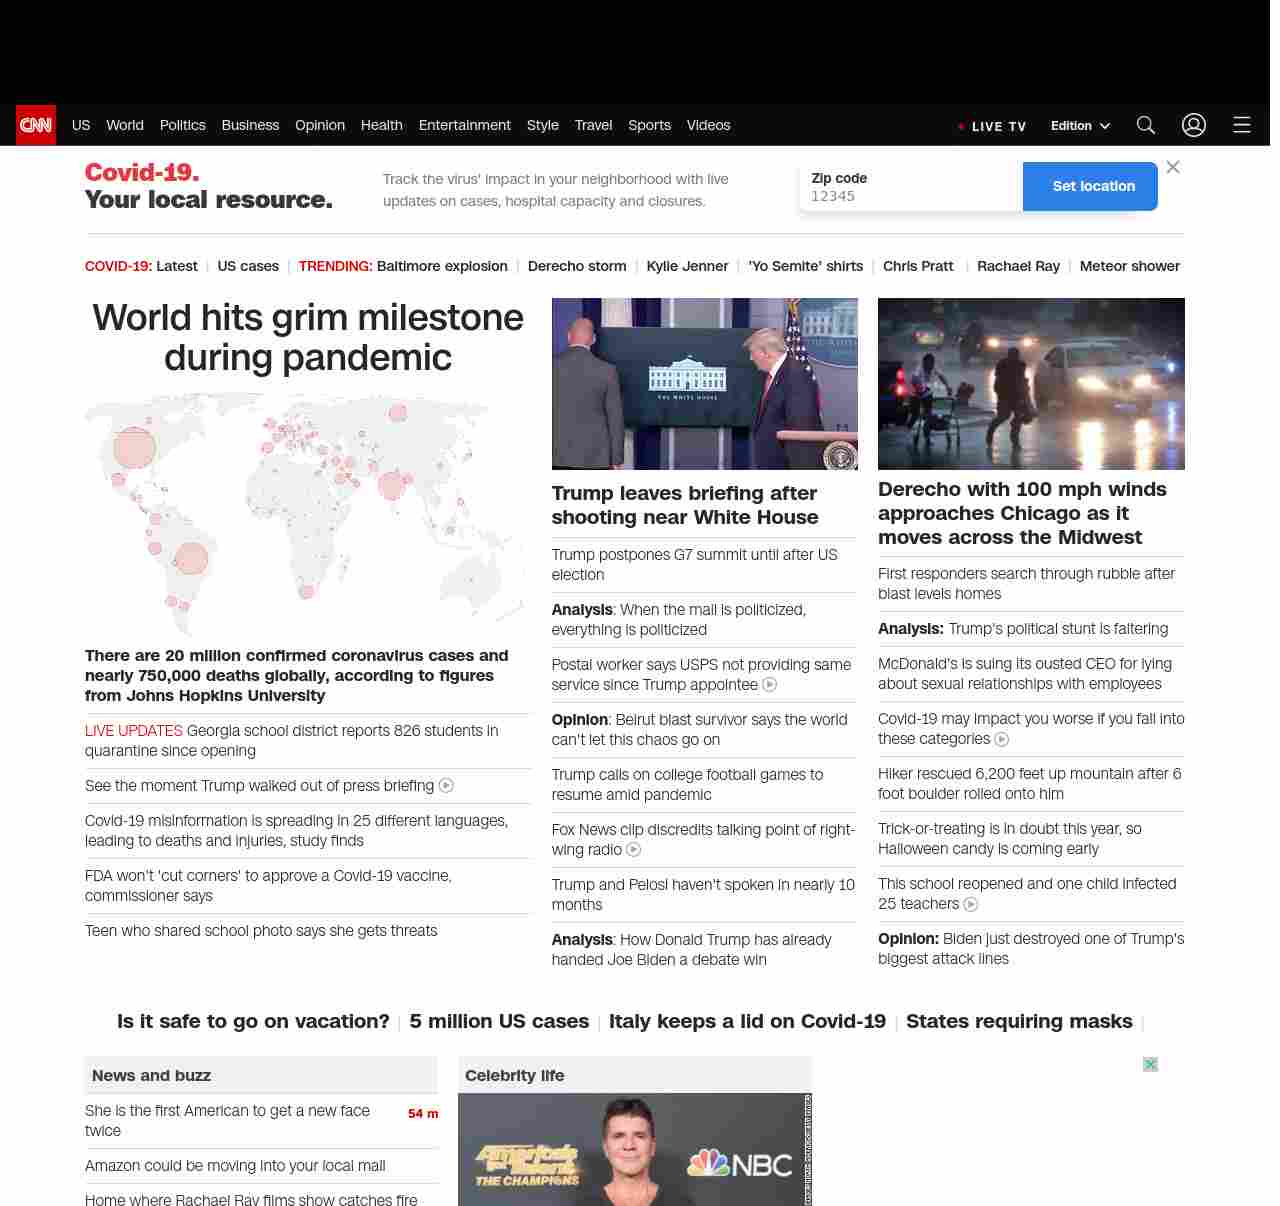1280x1206 pixels.
Task: Click the CNN logo
Action: [36, 125]
